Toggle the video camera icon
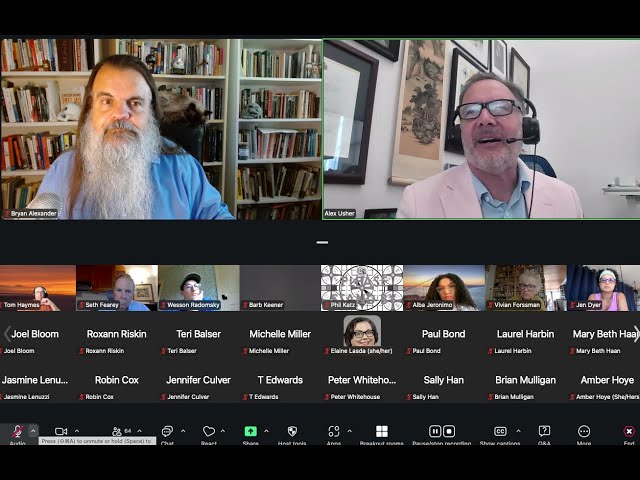640x480 pixels. pyautogui.click(x=61, y=431)
